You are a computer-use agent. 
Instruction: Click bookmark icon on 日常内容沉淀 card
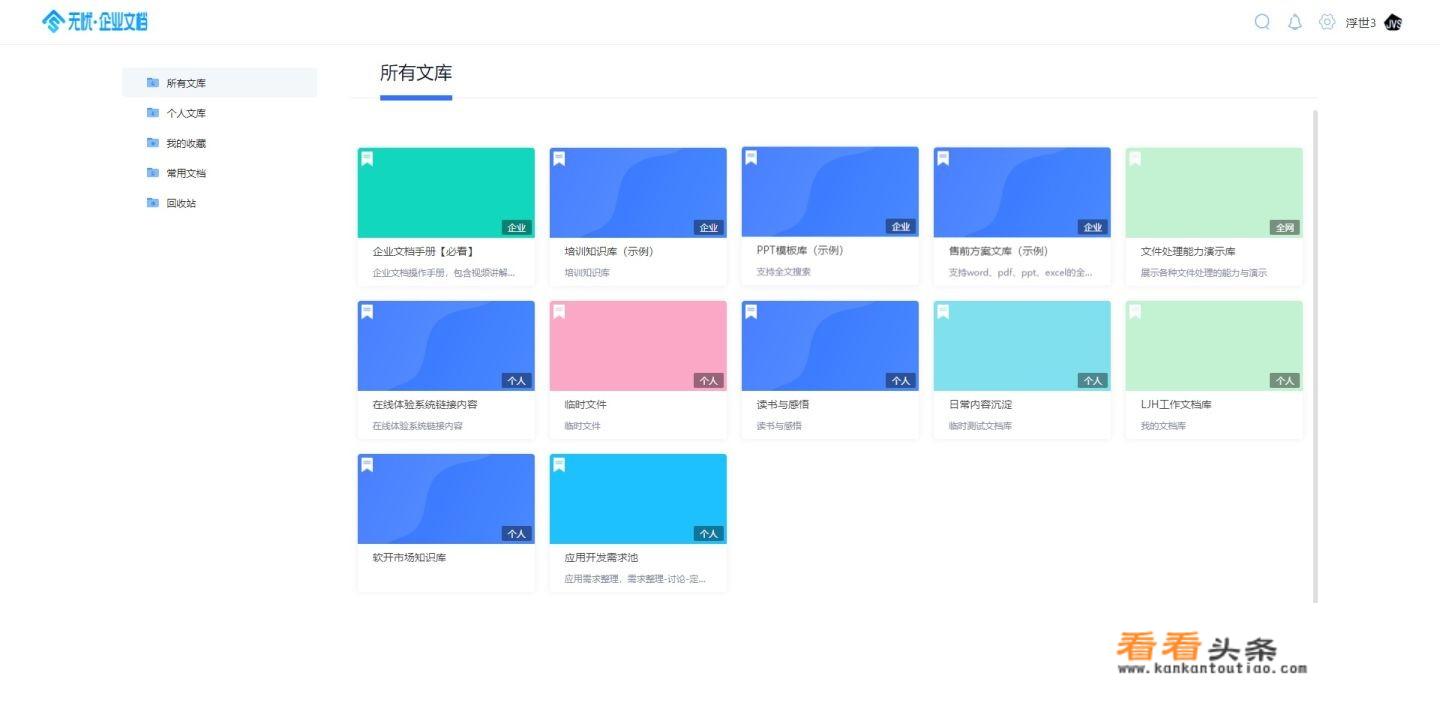(943, 311)
